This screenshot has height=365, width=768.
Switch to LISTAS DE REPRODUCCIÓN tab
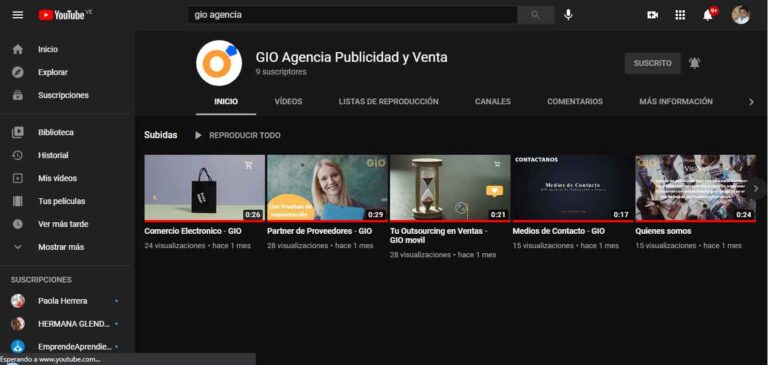[x=388, y=102]
